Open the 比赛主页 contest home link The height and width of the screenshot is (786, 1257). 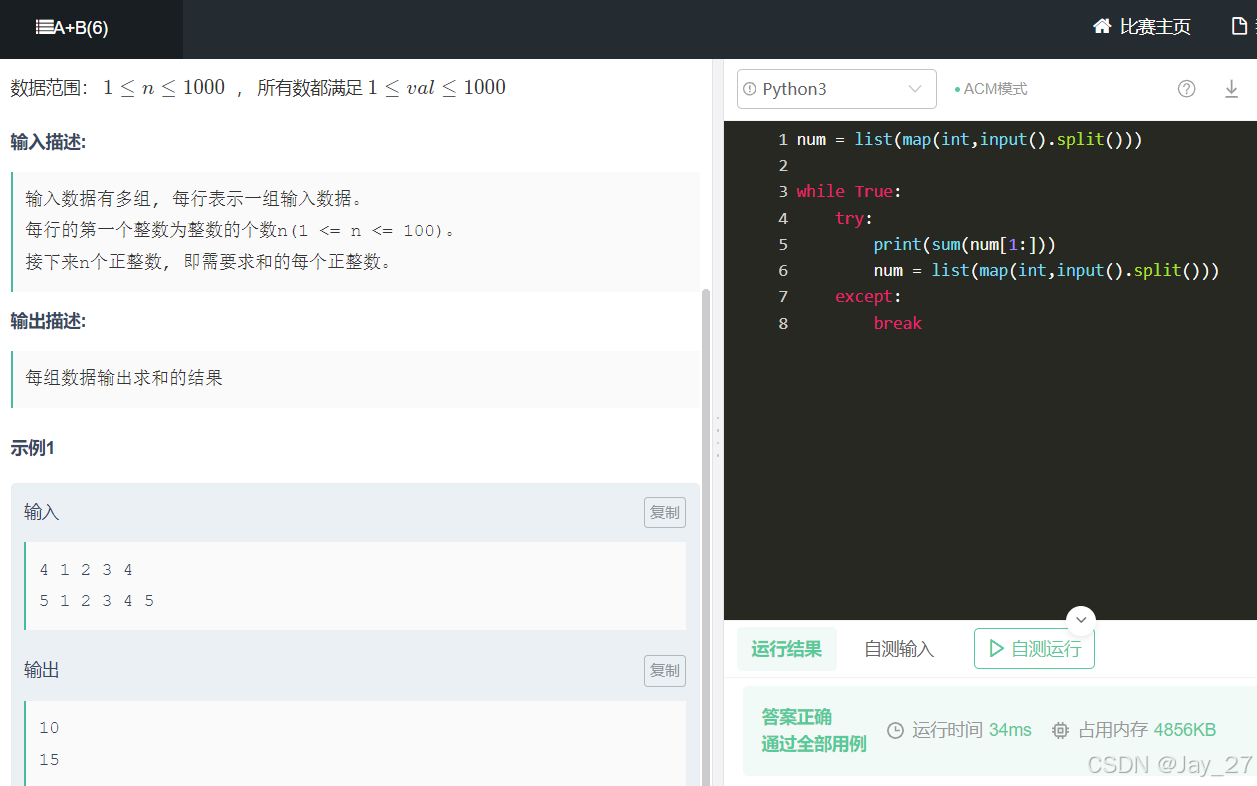[1142, 27]
